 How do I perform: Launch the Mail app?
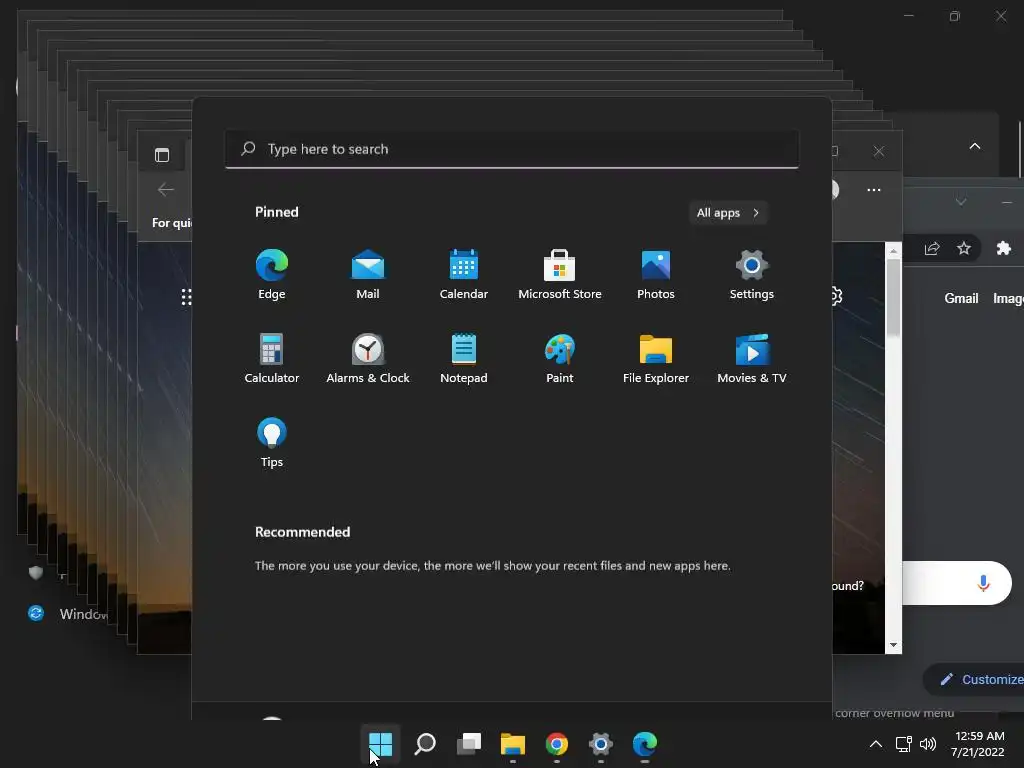368,274
